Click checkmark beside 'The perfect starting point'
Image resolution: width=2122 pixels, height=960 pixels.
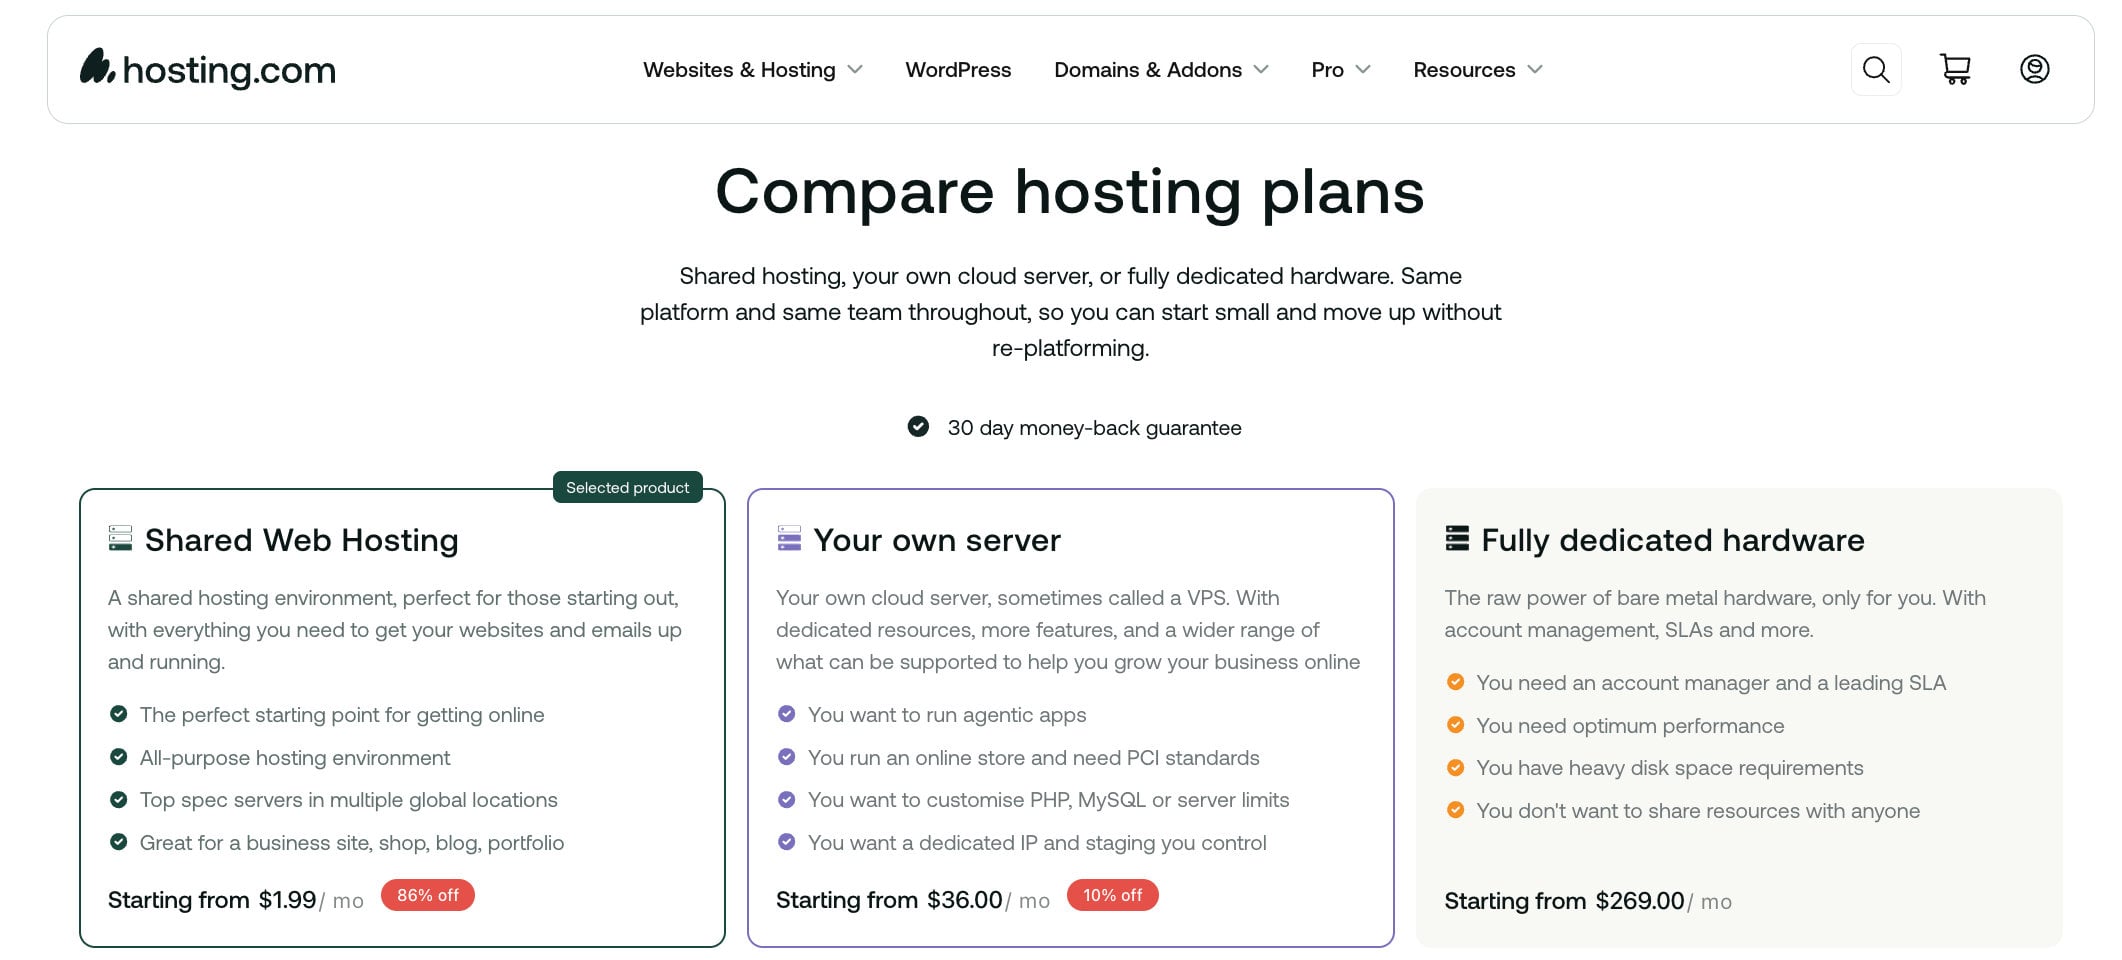118,714
